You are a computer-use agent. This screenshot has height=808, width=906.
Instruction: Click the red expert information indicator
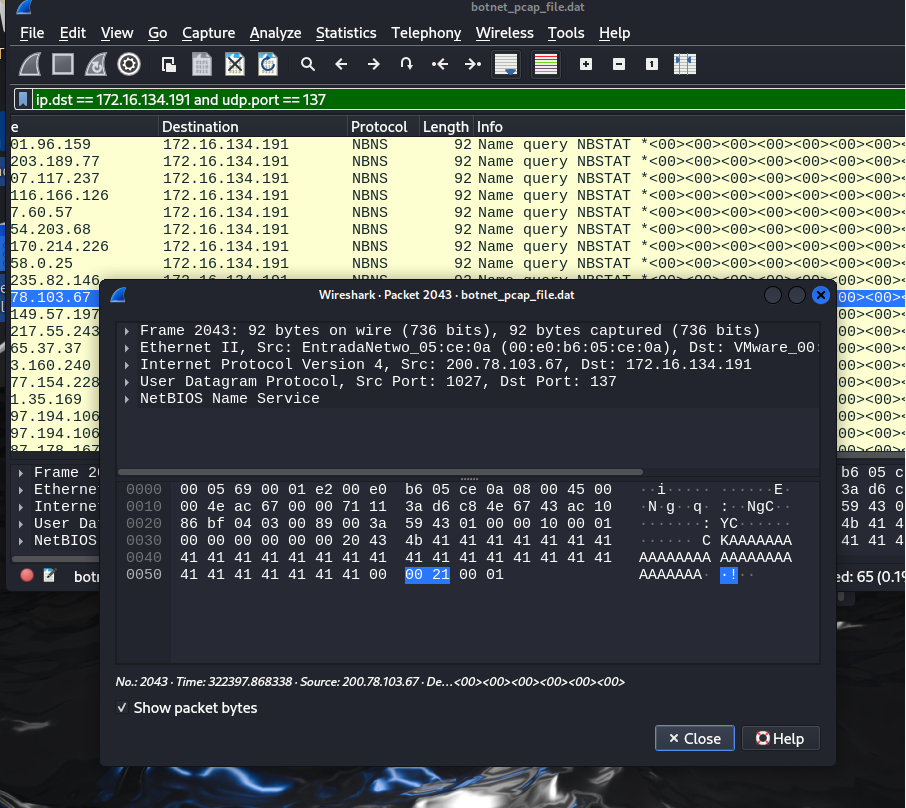click(x=27, y=576)
